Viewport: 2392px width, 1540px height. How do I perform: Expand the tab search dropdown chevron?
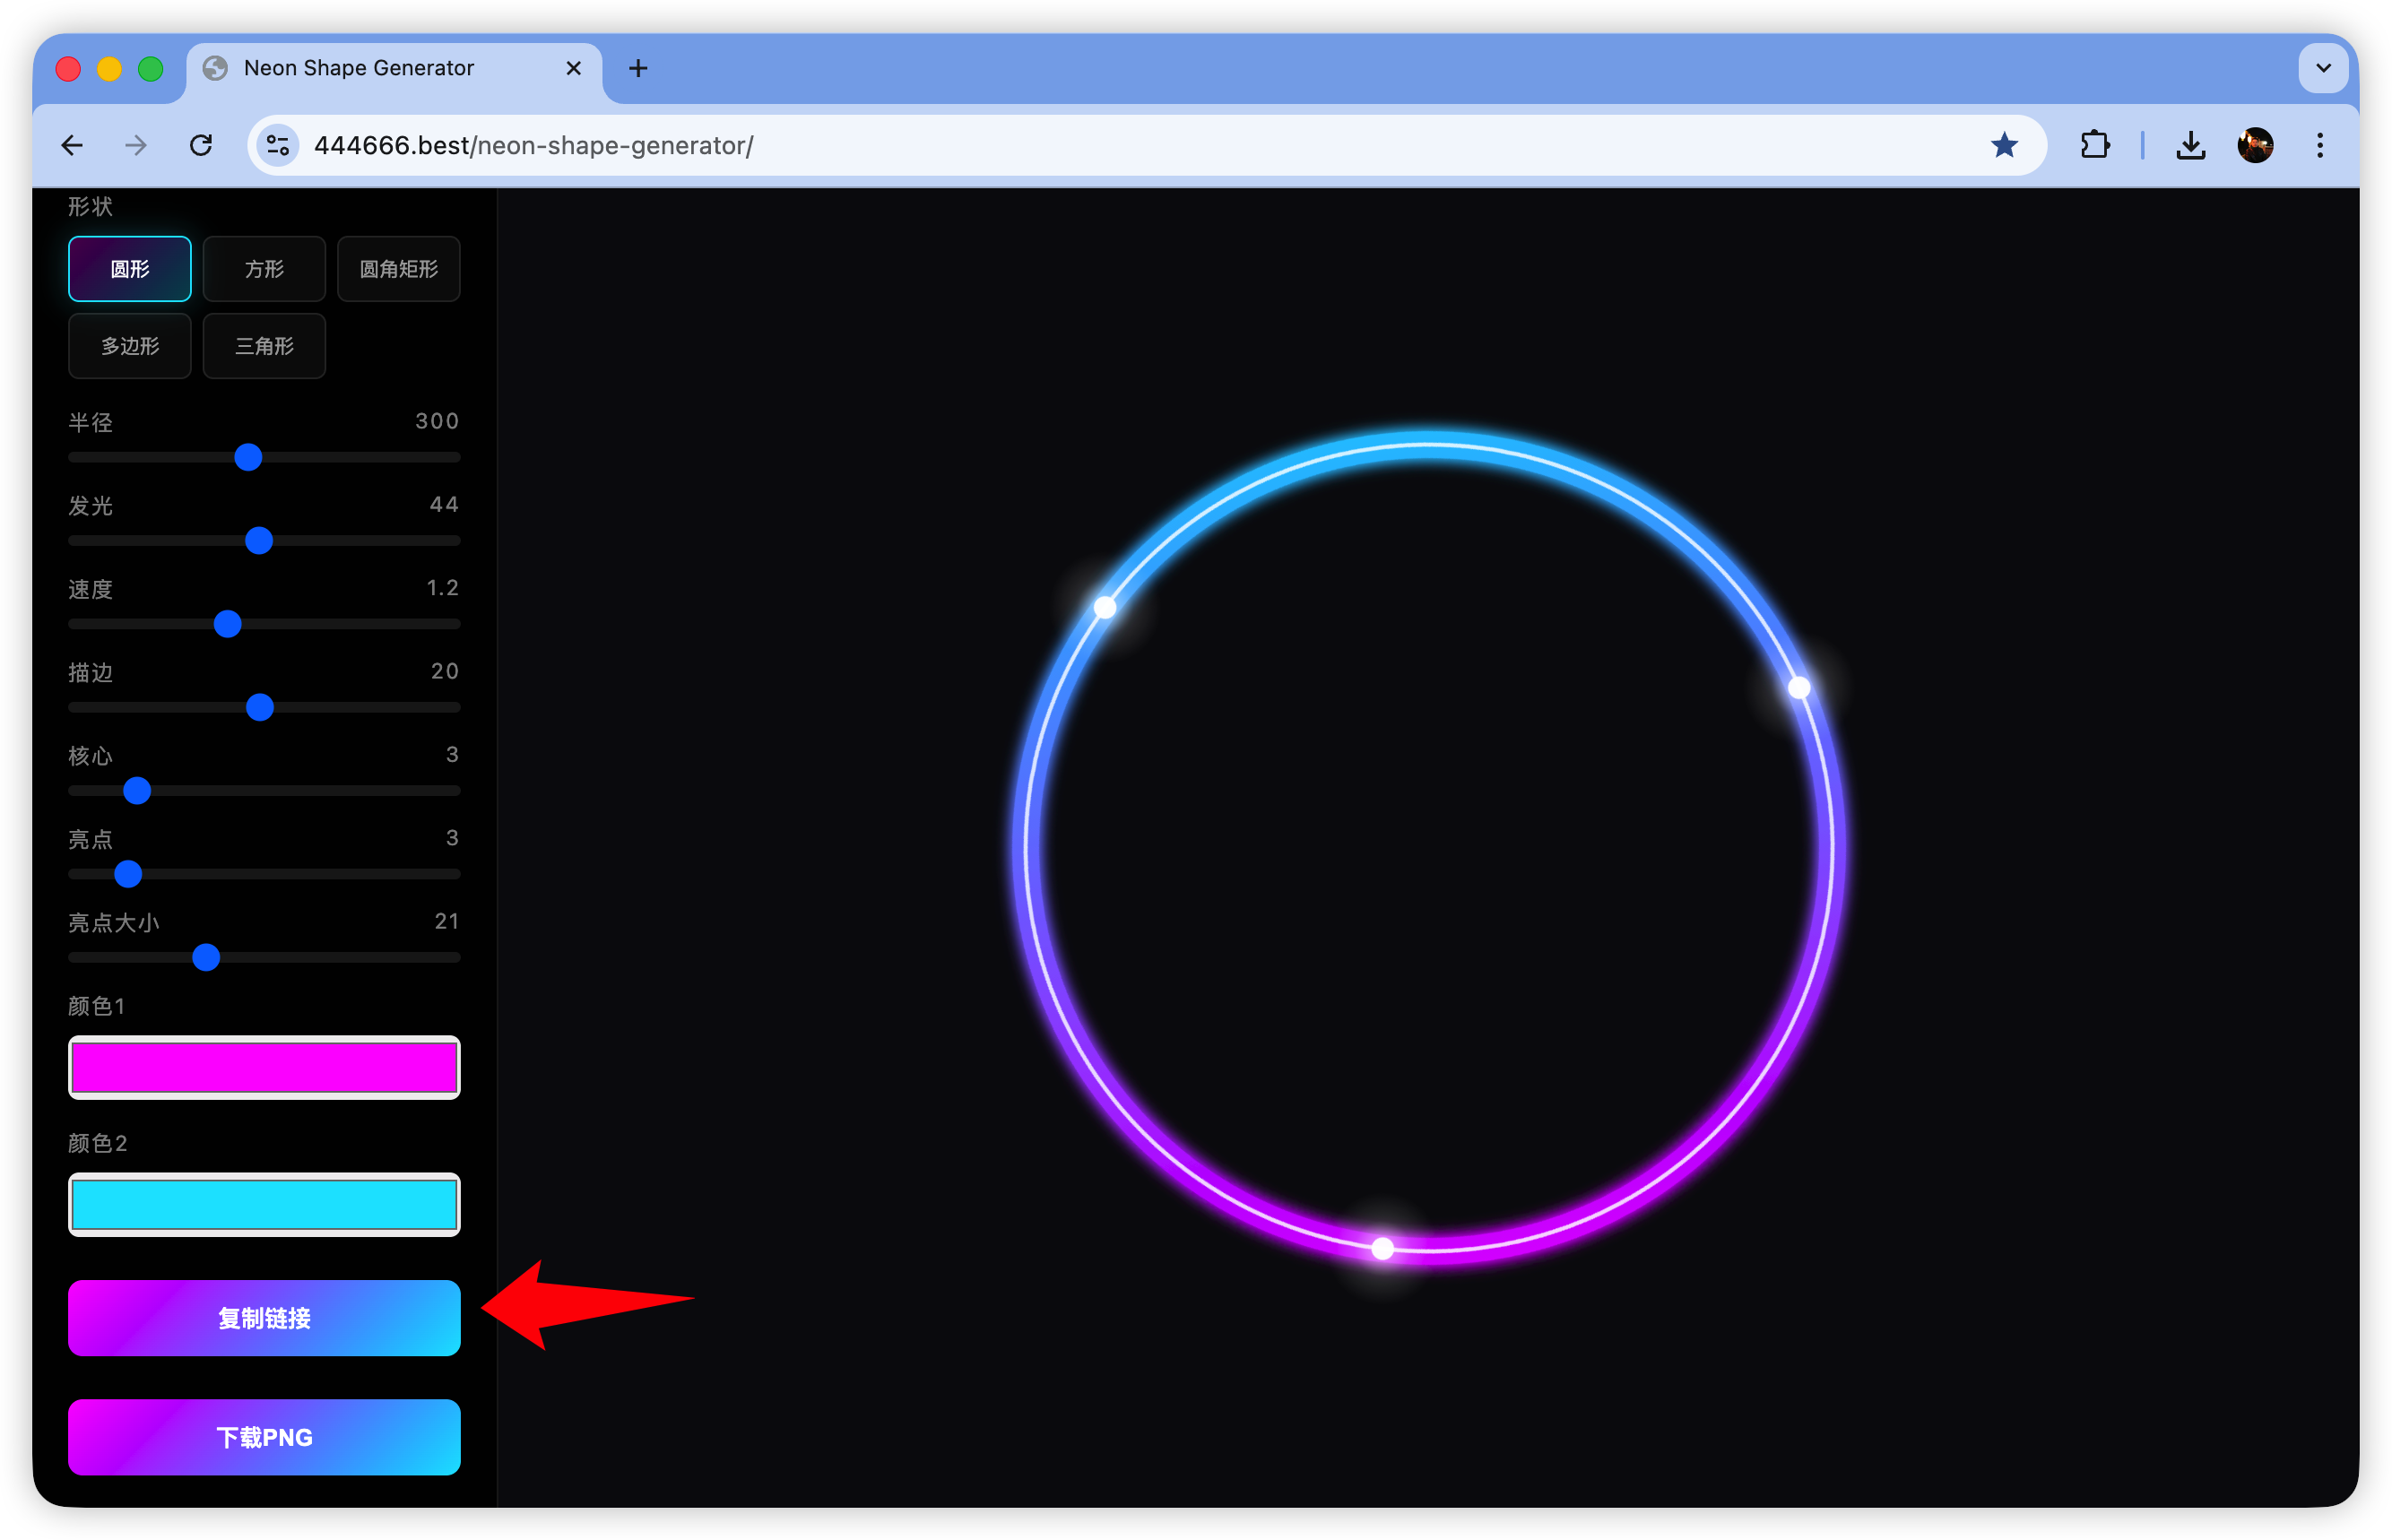(x=2323, y=68)
